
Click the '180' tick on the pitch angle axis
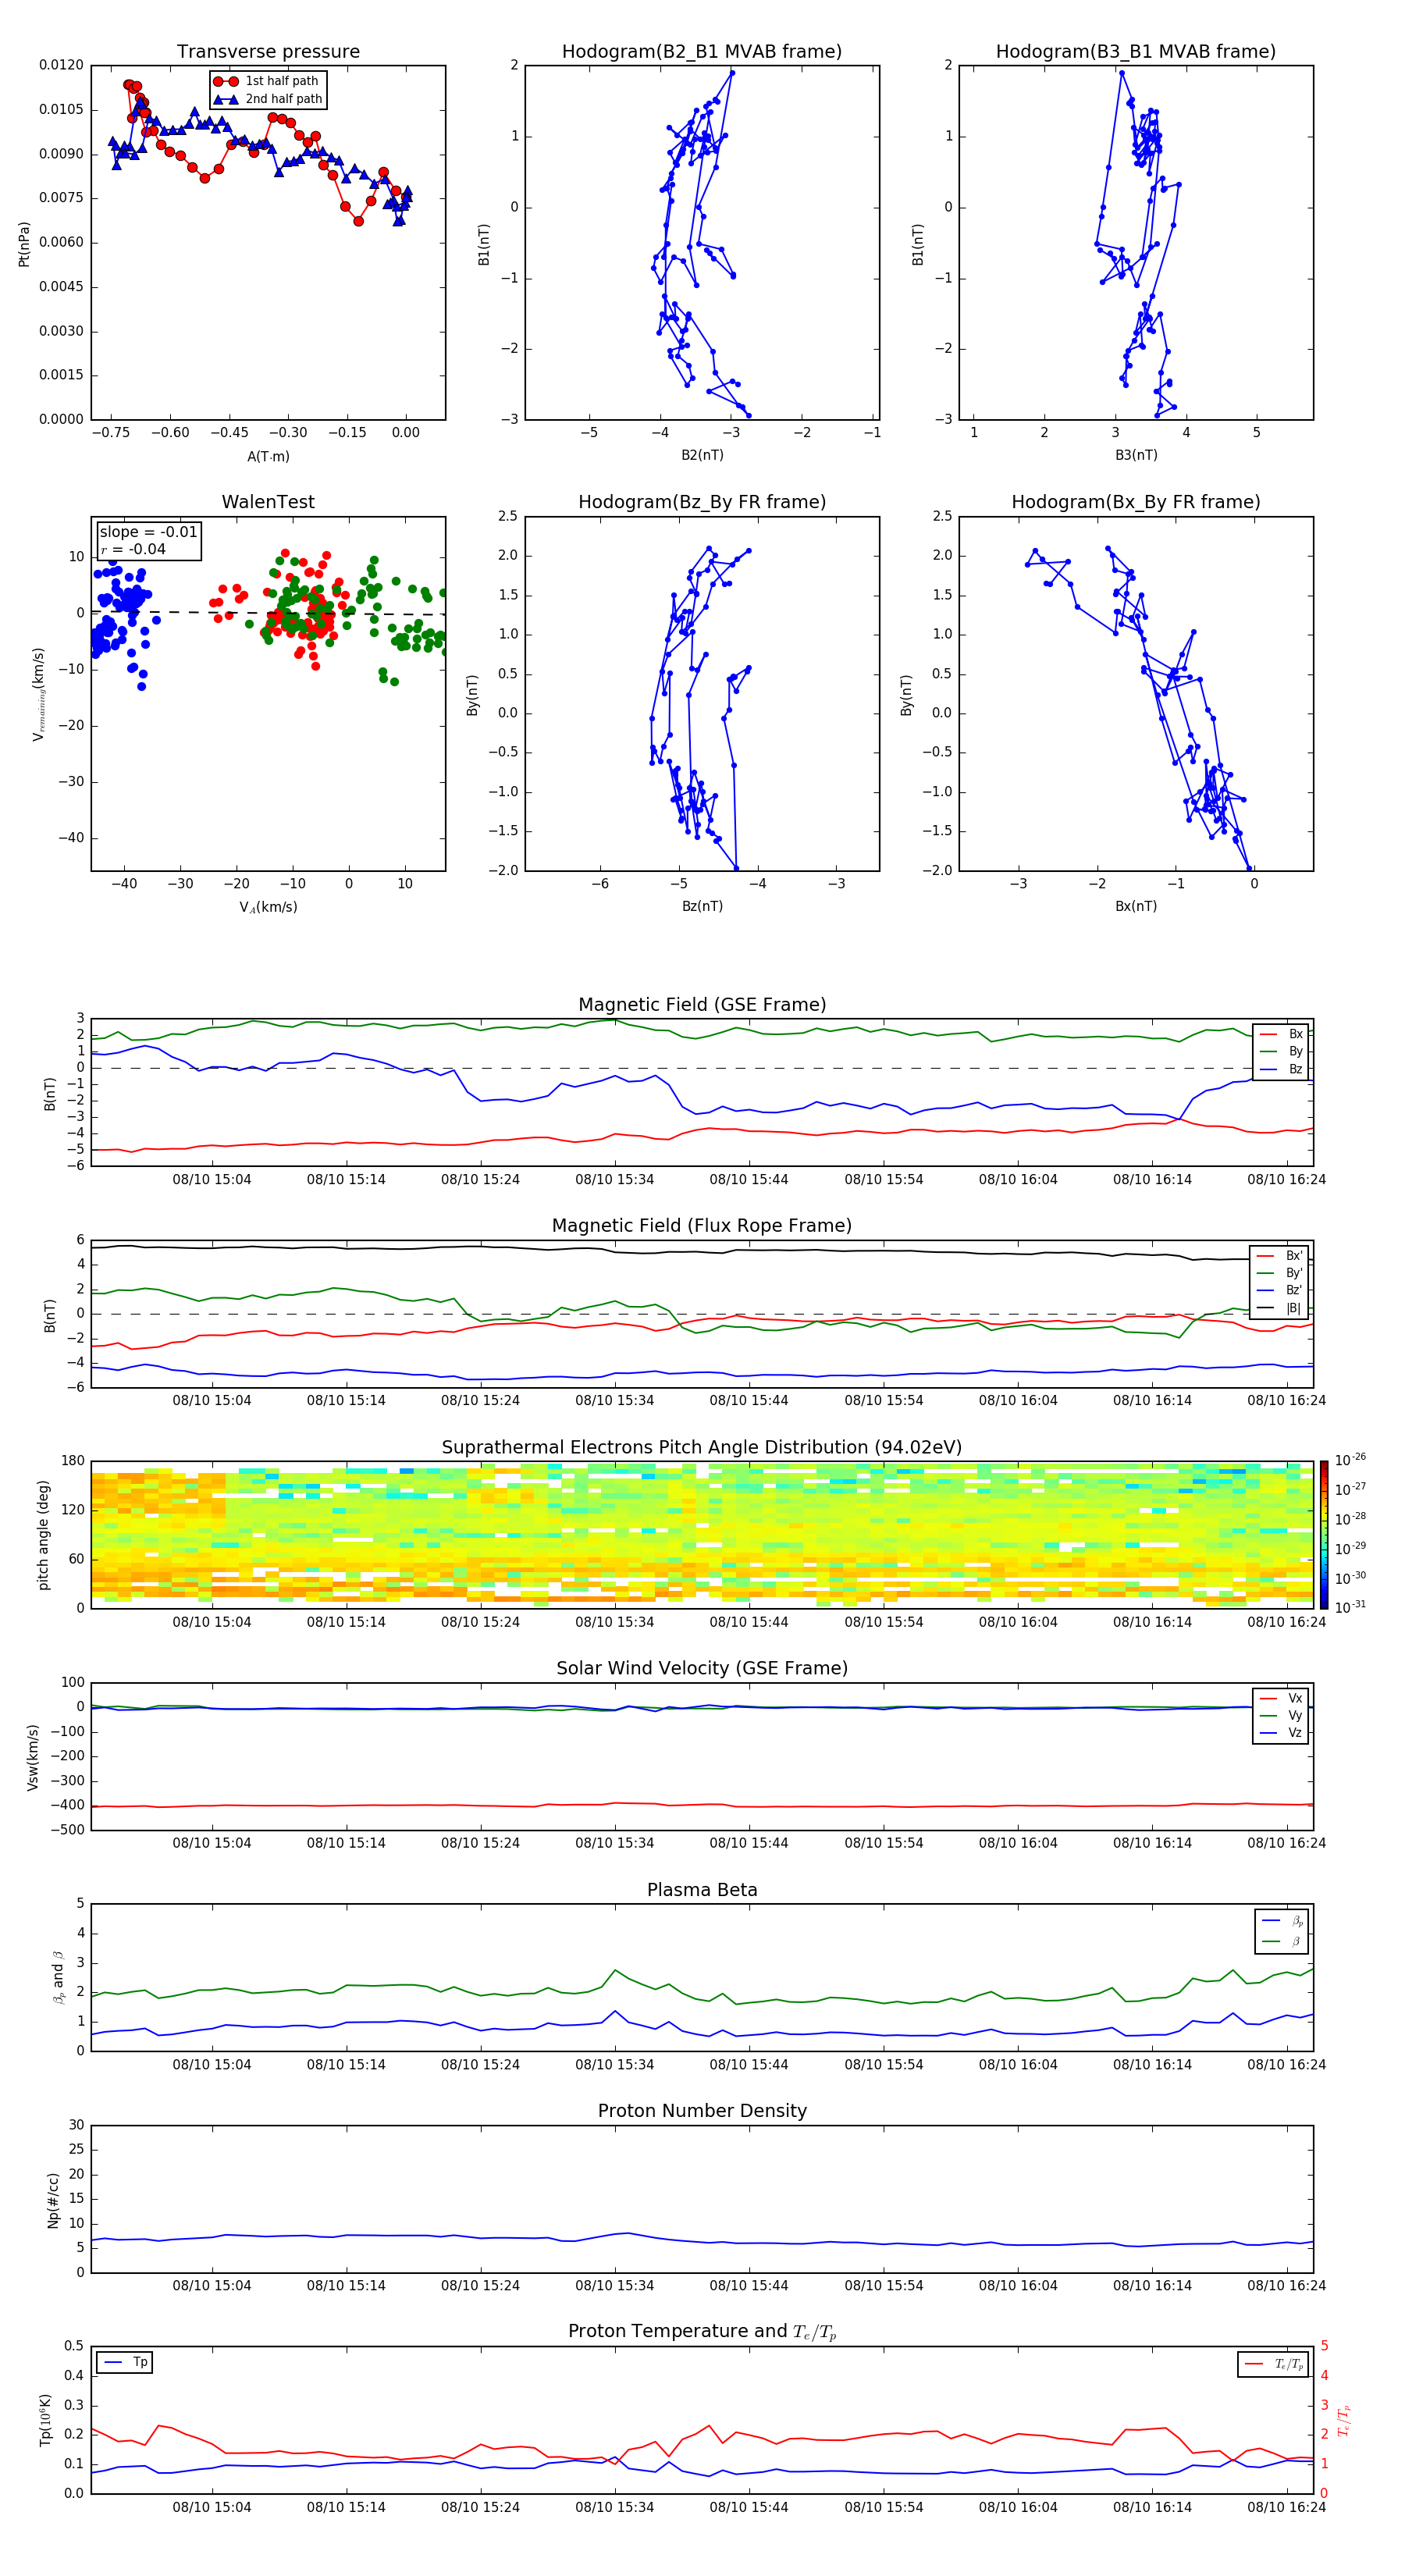point(73,1461)
